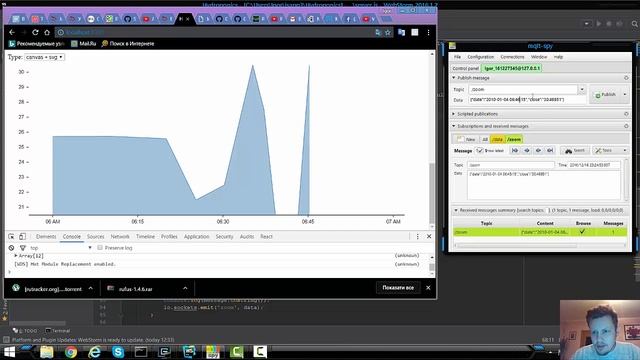Viewport: 640px width, 360px height.
Task: Close the DevTools panel
Action: click(x=429, y=236)
